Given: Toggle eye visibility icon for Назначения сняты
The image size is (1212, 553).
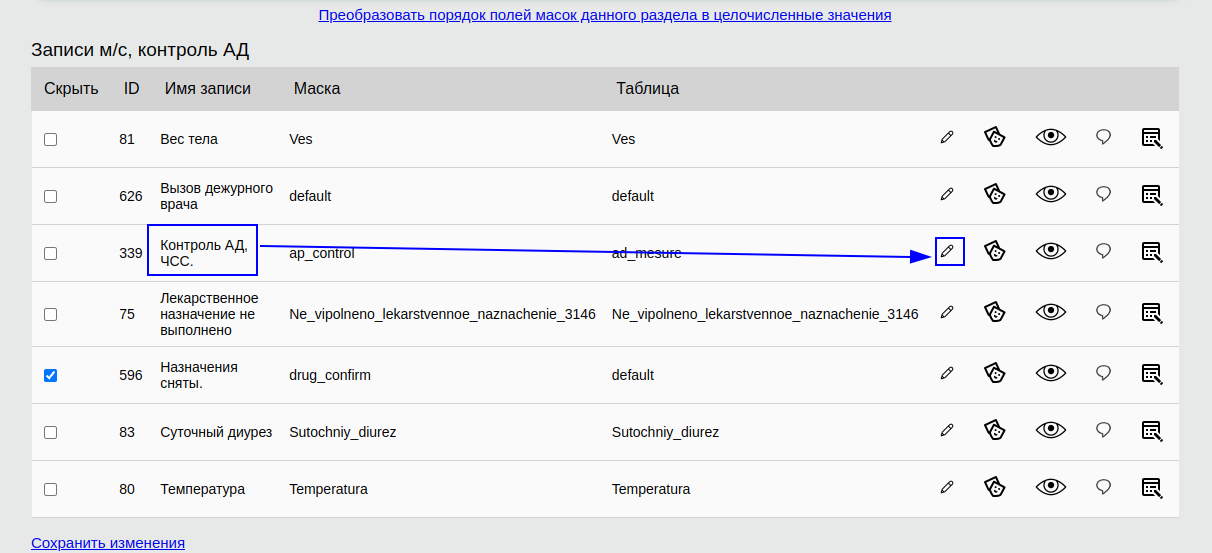Looking at the screenshot, I should point(1051,373).
